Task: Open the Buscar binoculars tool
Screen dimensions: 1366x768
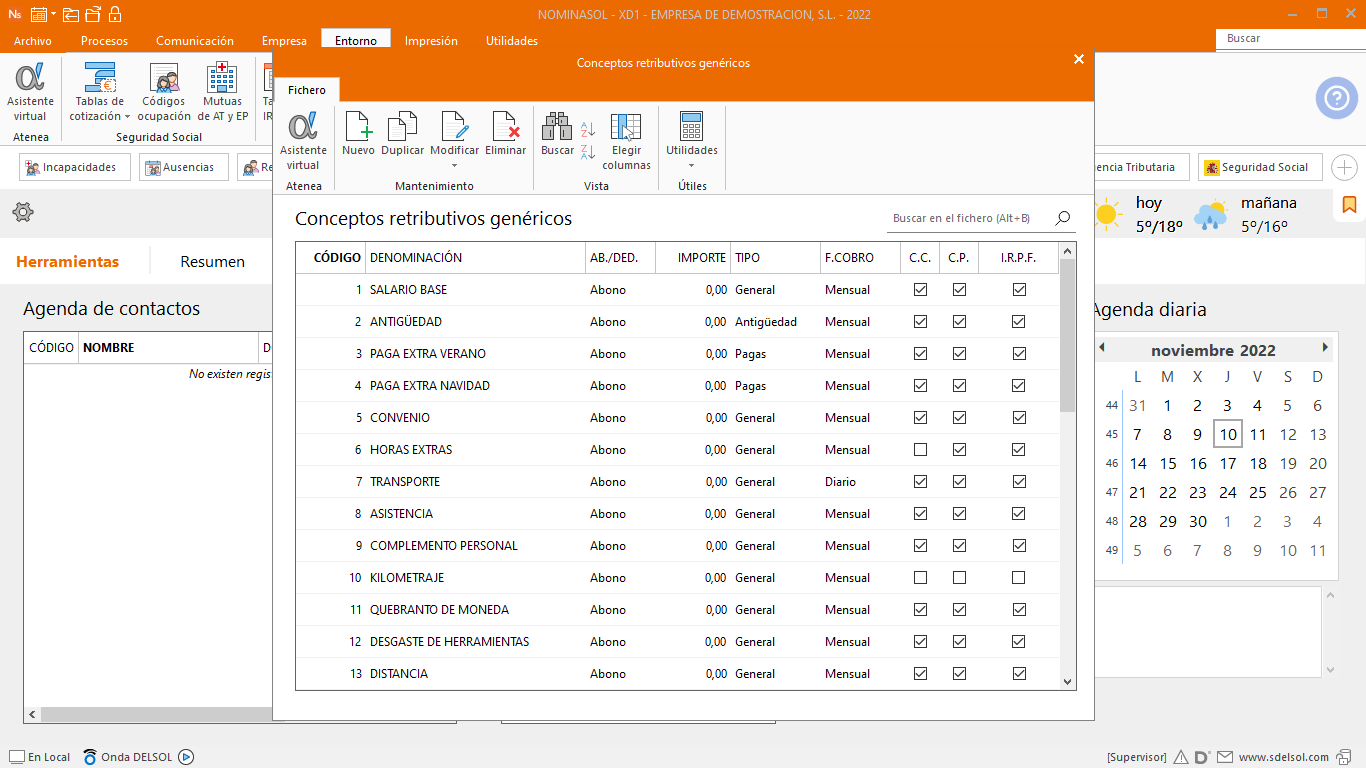Action: [x=557, y=134]
